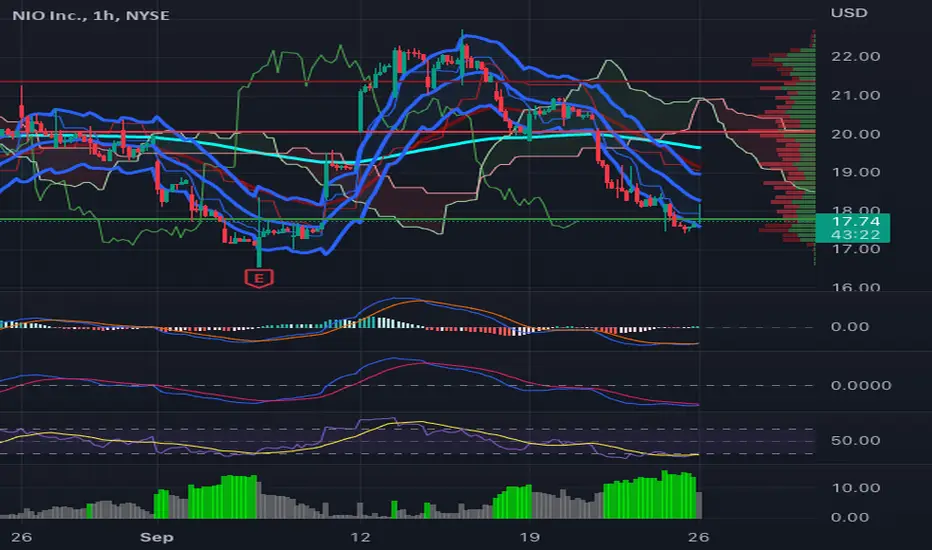Click the leftmost 26 date label
Viewport: 932px width, 550px height.
[x=21, y=538]
